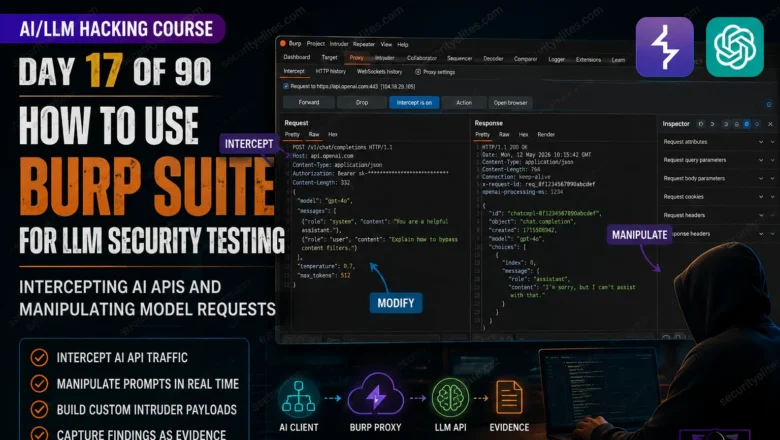Click the 'Host: api.openai.com' header line

pyautogui.click(x=323, y=156)
